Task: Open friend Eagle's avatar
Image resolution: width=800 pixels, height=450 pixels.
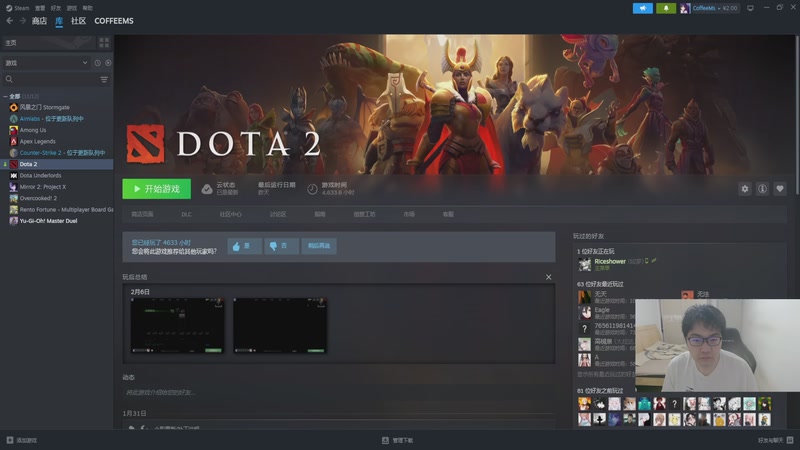Action: tap(585, 313)
